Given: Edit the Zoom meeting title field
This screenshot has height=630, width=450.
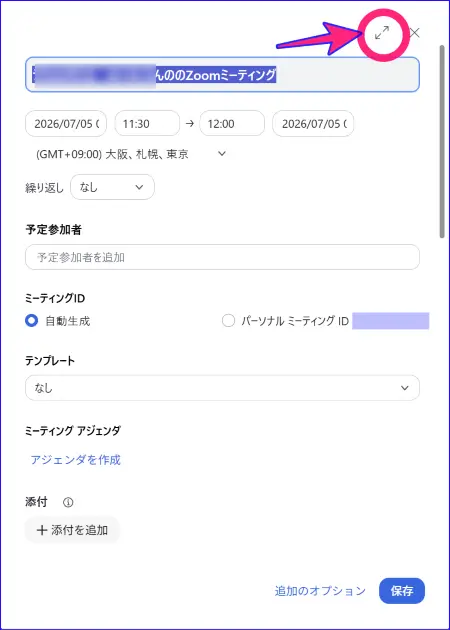Looking at the screenshot, I should [x=222, y=75].
